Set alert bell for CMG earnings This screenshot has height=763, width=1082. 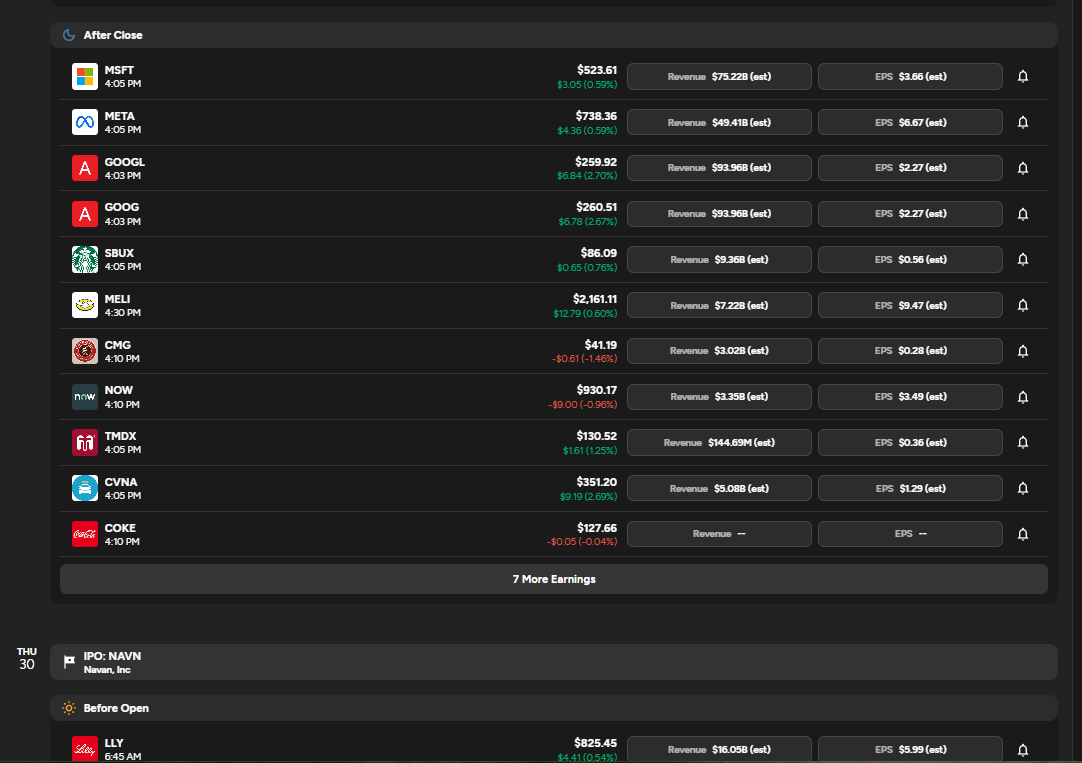pyautogui.click(x=1023, y=351)
